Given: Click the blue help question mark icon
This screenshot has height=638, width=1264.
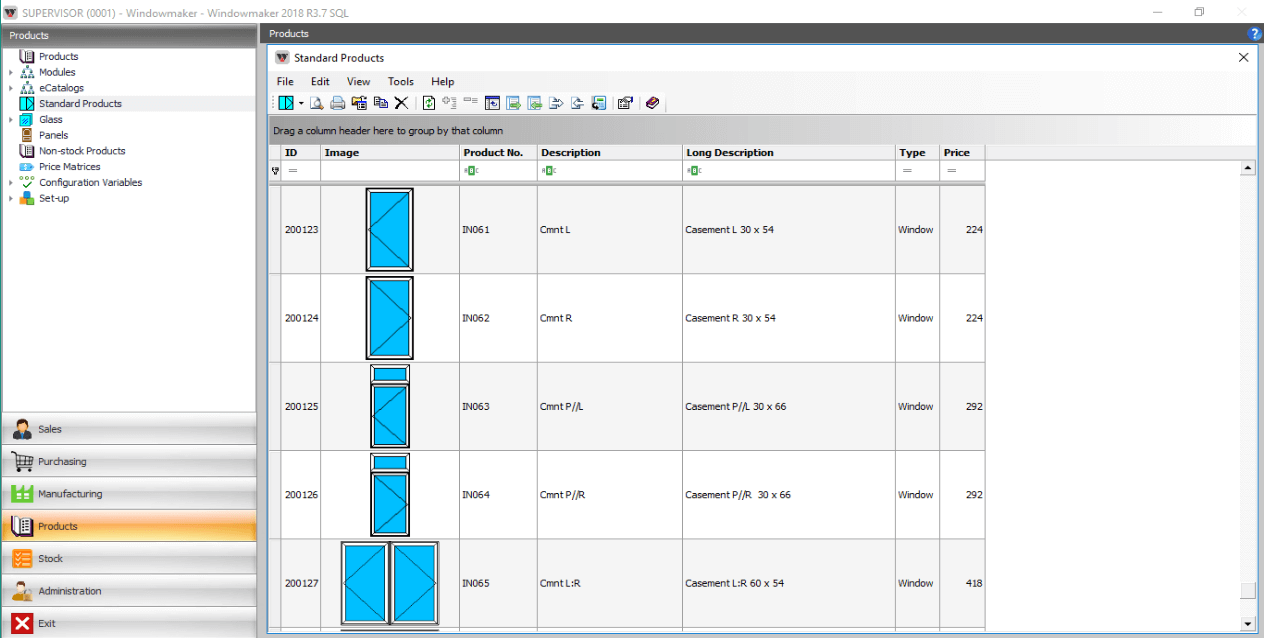Looking at the screenshot, I should [1256, 34].
